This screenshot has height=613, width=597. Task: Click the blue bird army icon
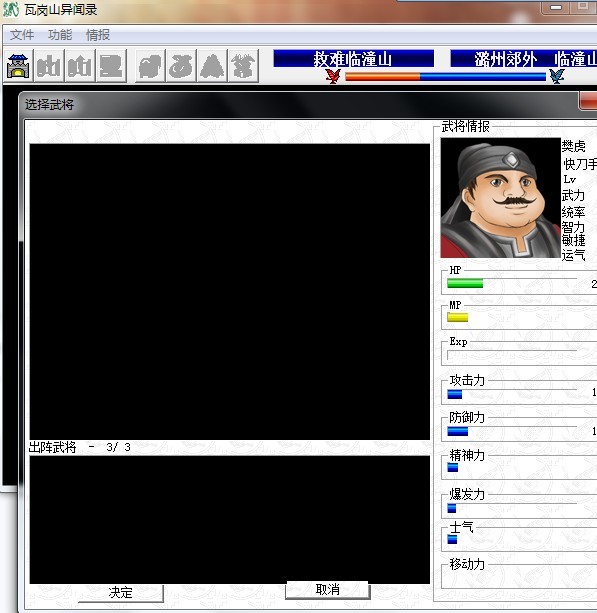click(x=557, y=76)
